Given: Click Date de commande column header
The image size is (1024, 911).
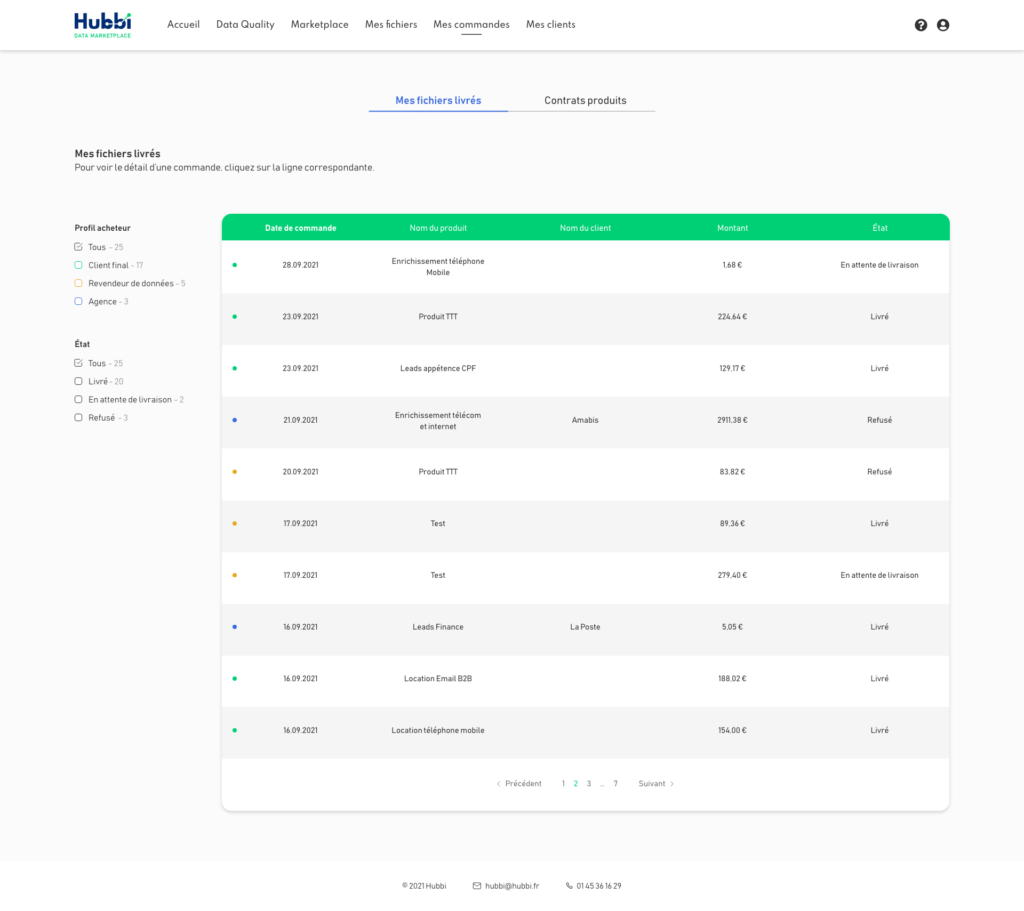Looking at the screenshot, I should [300, 228].
